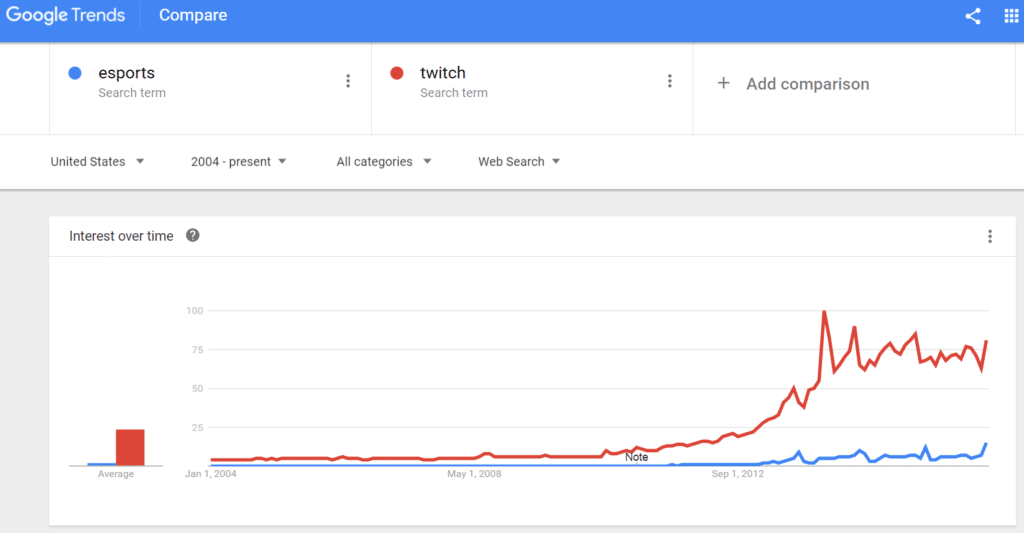Expand the United States region dropdown

(97, 161)
